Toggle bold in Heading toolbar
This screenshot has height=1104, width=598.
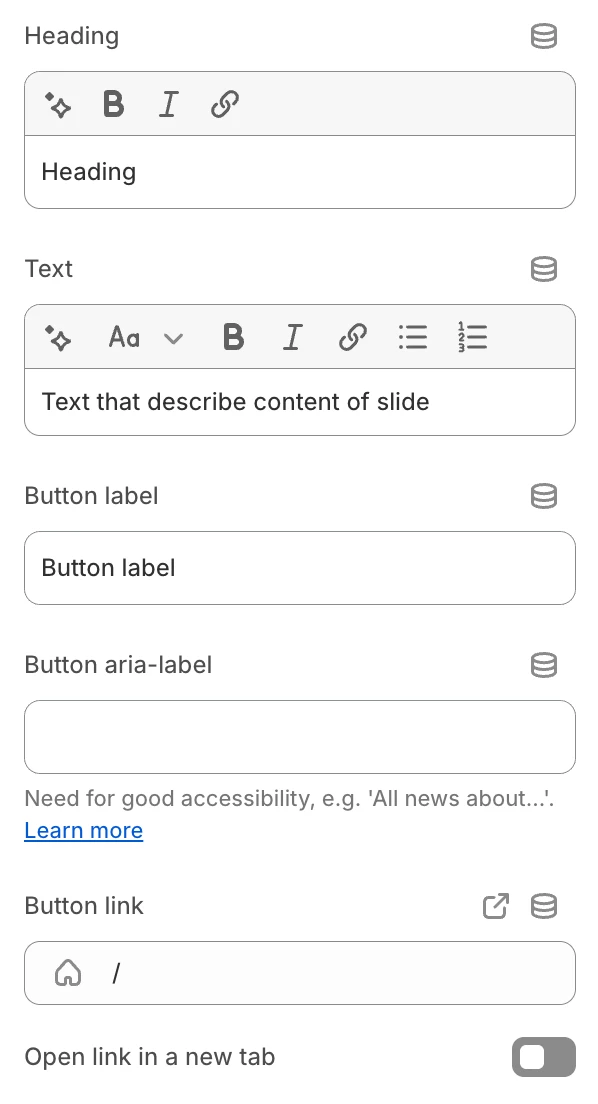tap(113, 104)
